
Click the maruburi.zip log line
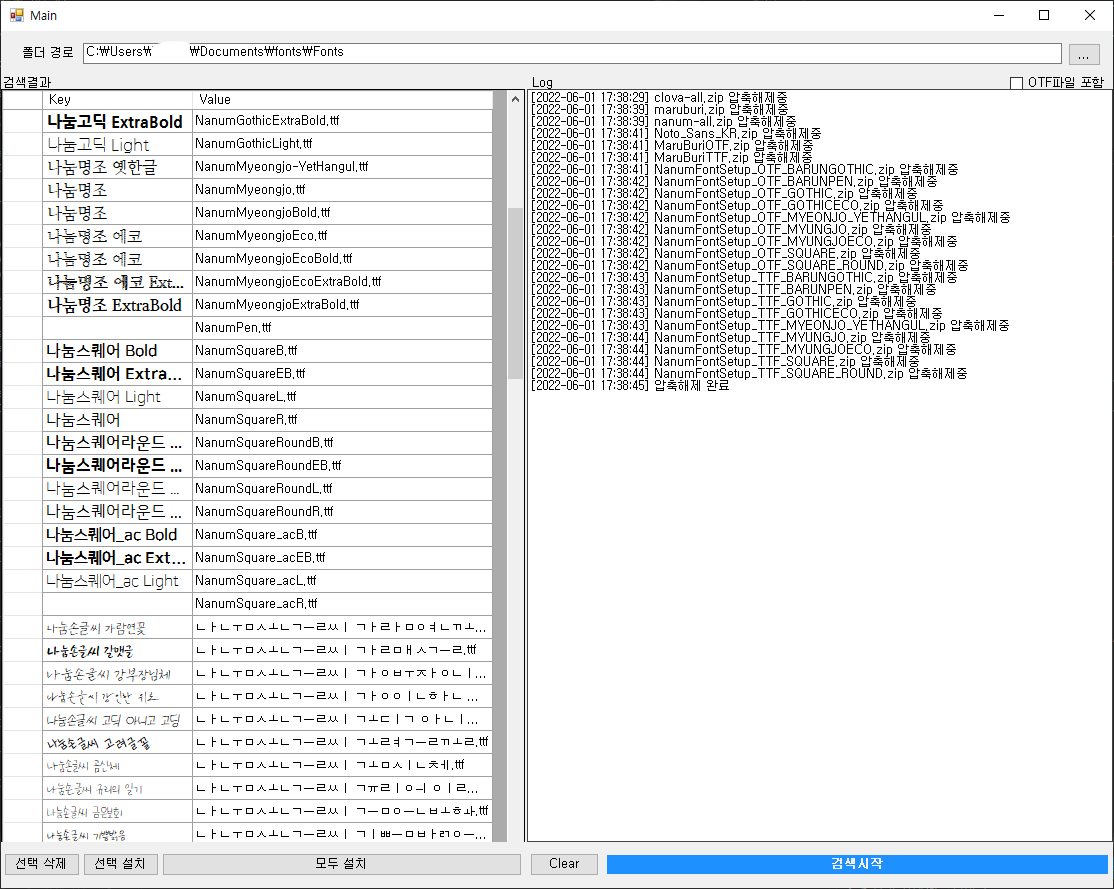[659, 109]
